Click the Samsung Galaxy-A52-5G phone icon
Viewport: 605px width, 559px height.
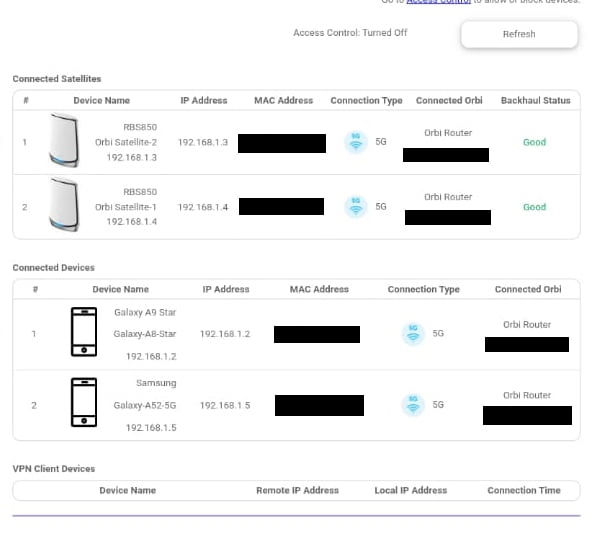tap(84, 402)
